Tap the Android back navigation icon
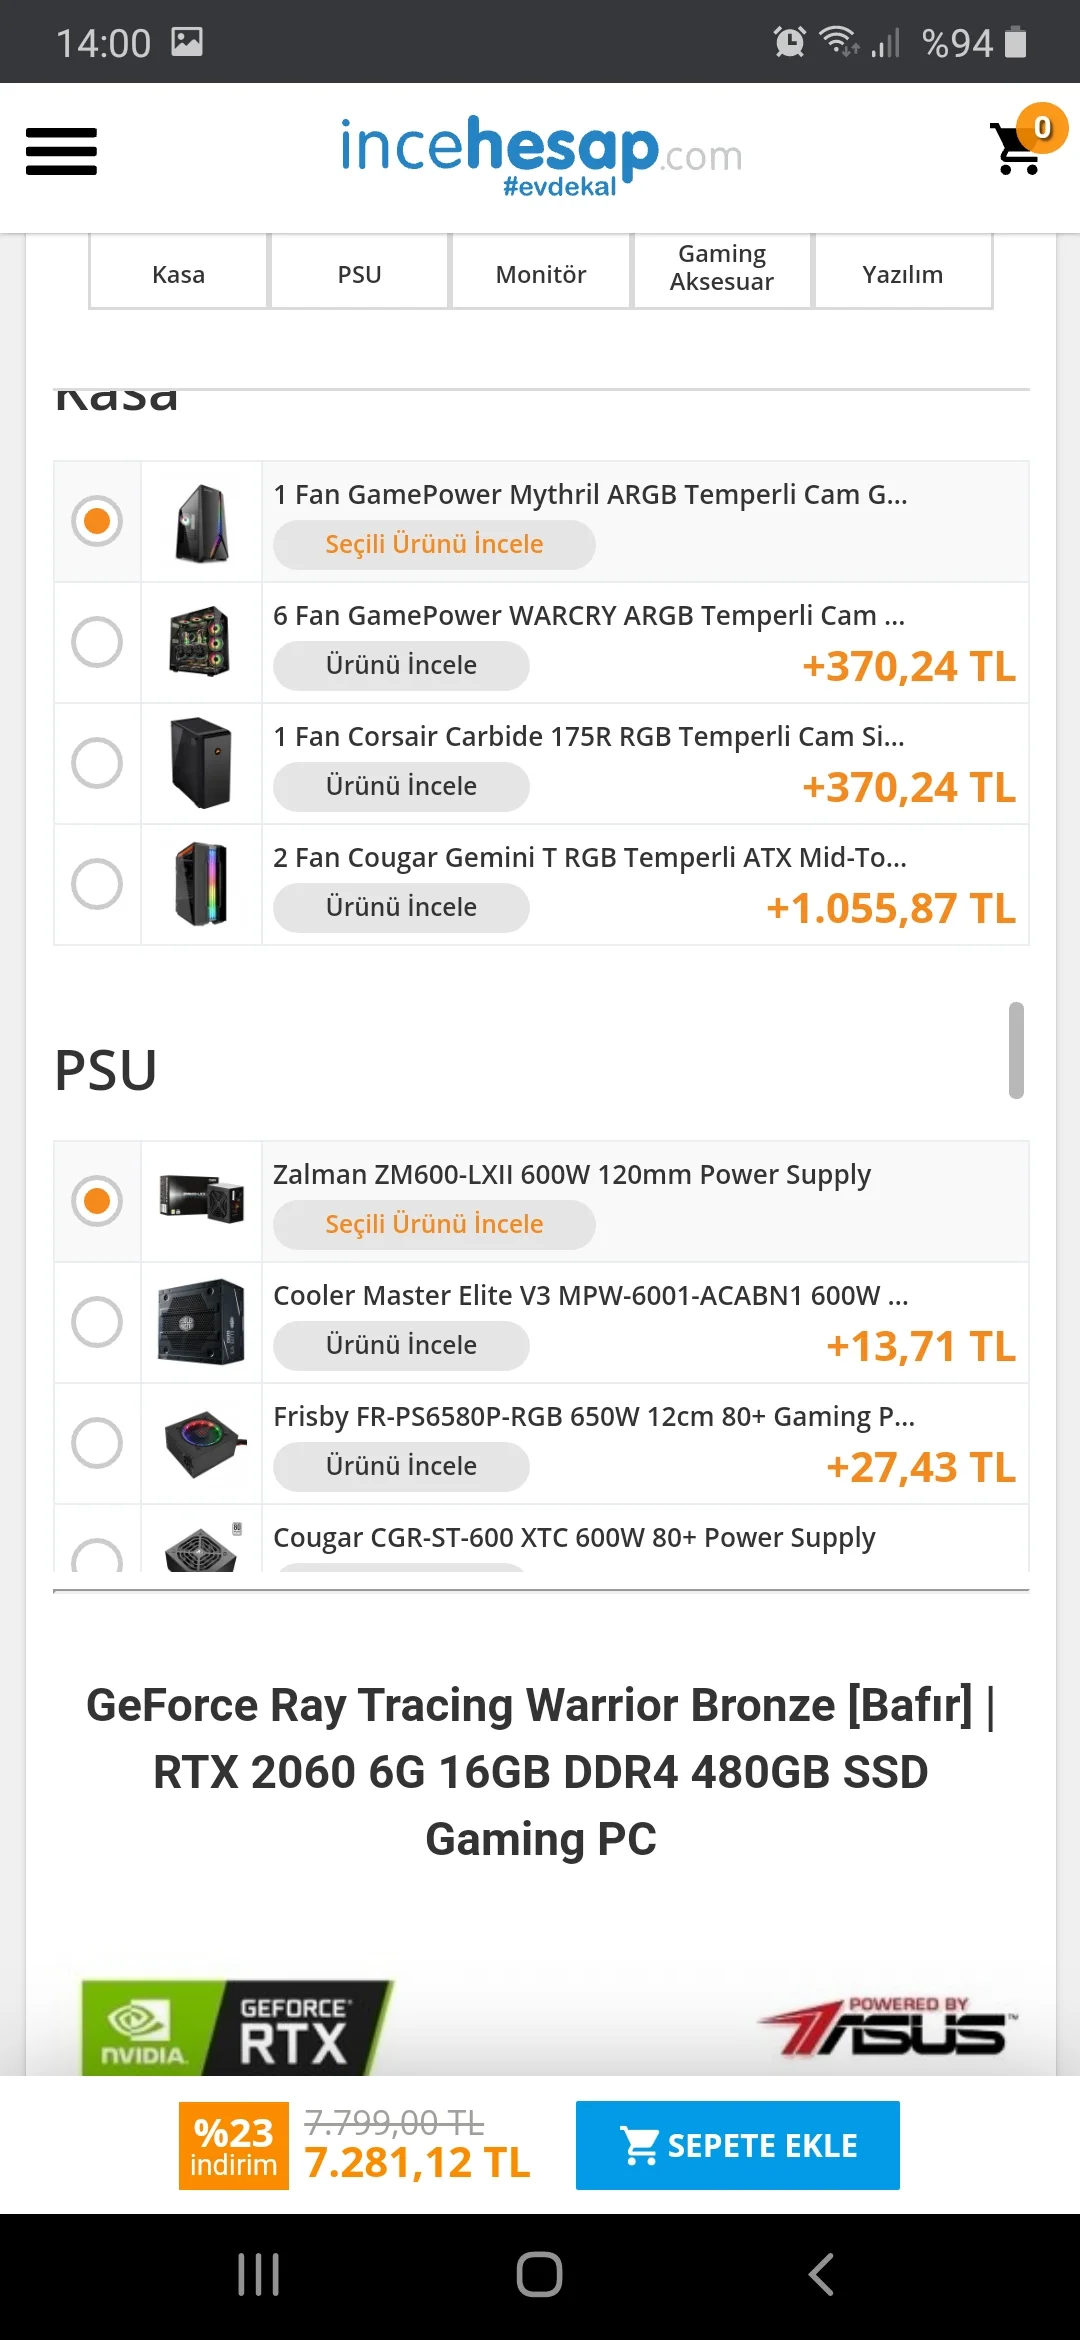 pyautogui.click(x=821, y=2275)
